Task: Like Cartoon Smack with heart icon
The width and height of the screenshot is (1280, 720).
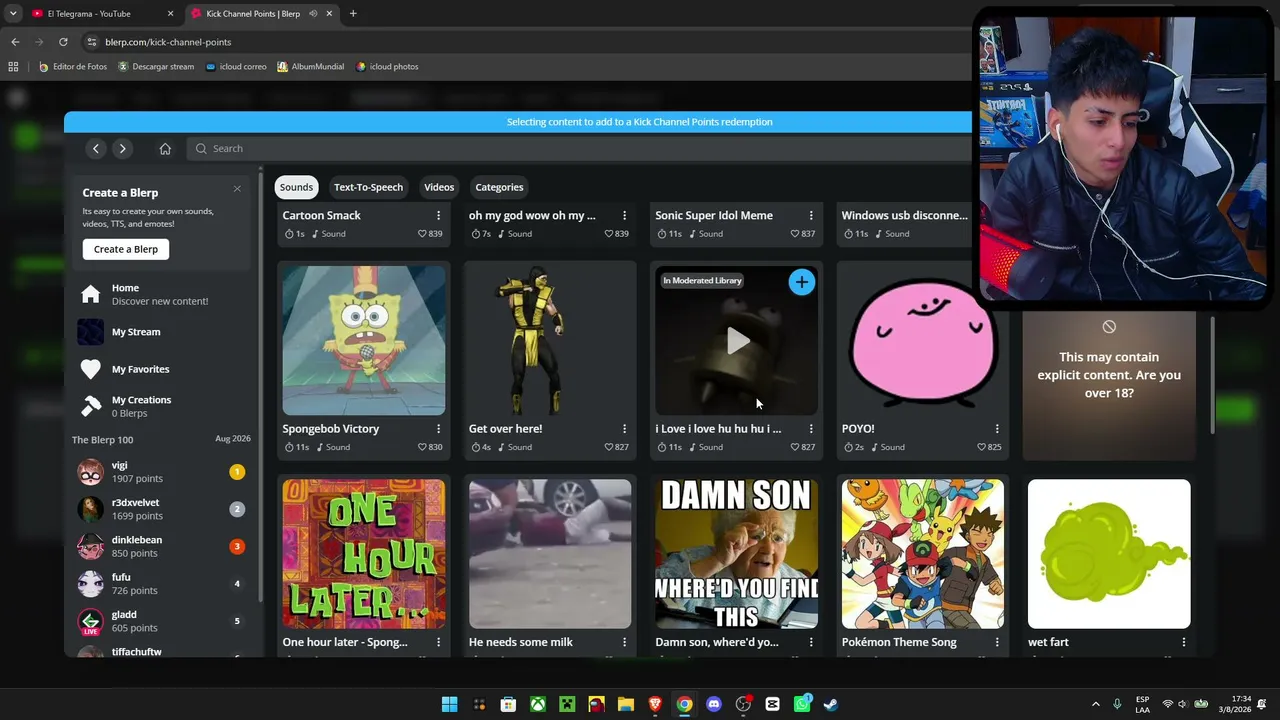Action: [422, 234]
